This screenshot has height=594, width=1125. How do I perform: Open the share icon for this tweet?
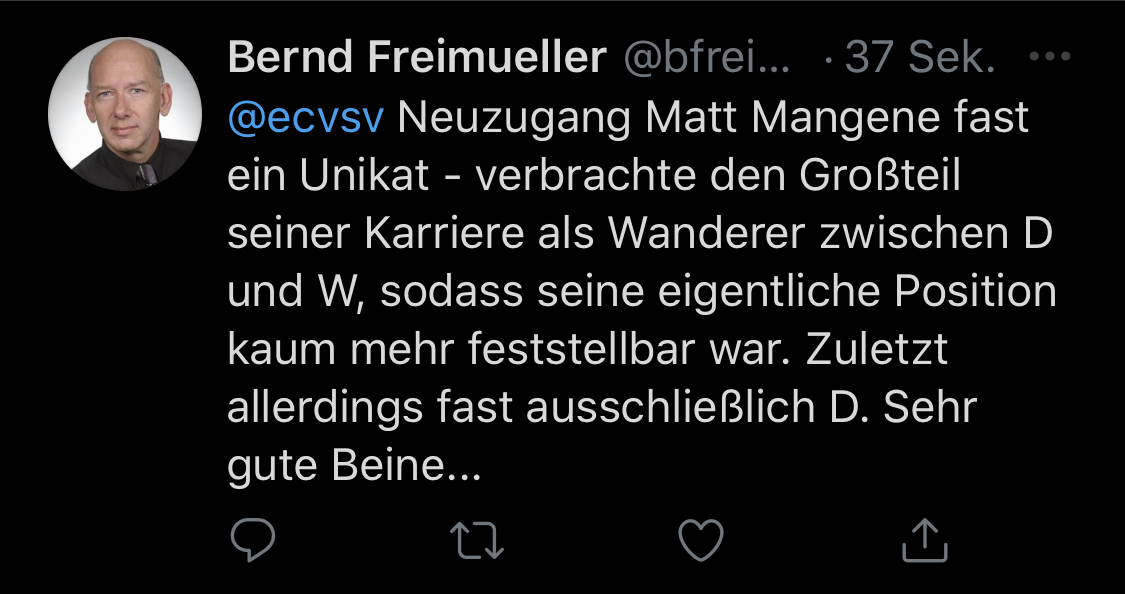924,541
